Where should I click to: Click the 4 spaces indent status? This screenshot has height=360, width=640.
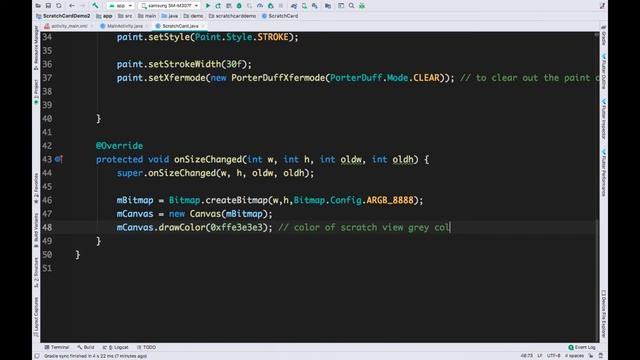574,356
